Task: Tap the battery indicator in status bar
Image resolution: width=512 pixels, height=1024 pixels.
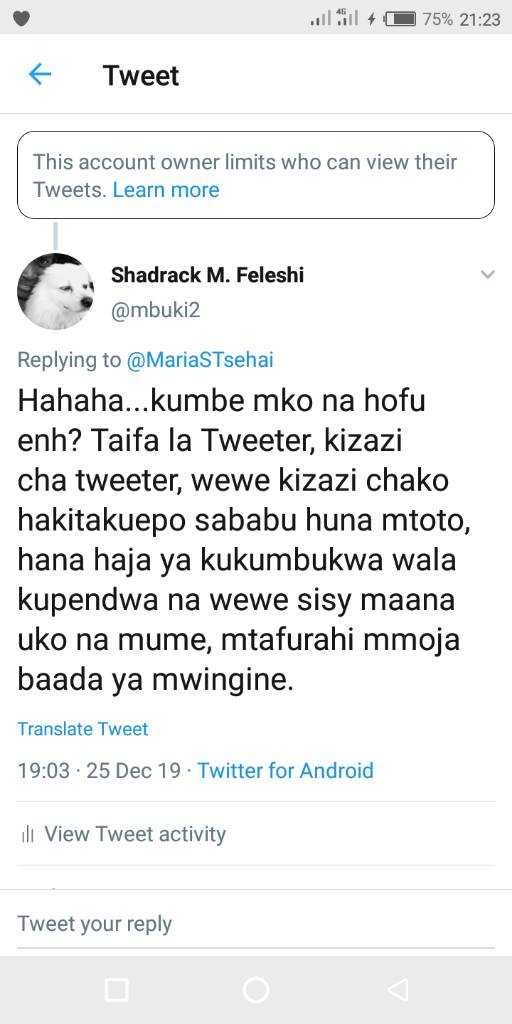Action: click(400, 20)
